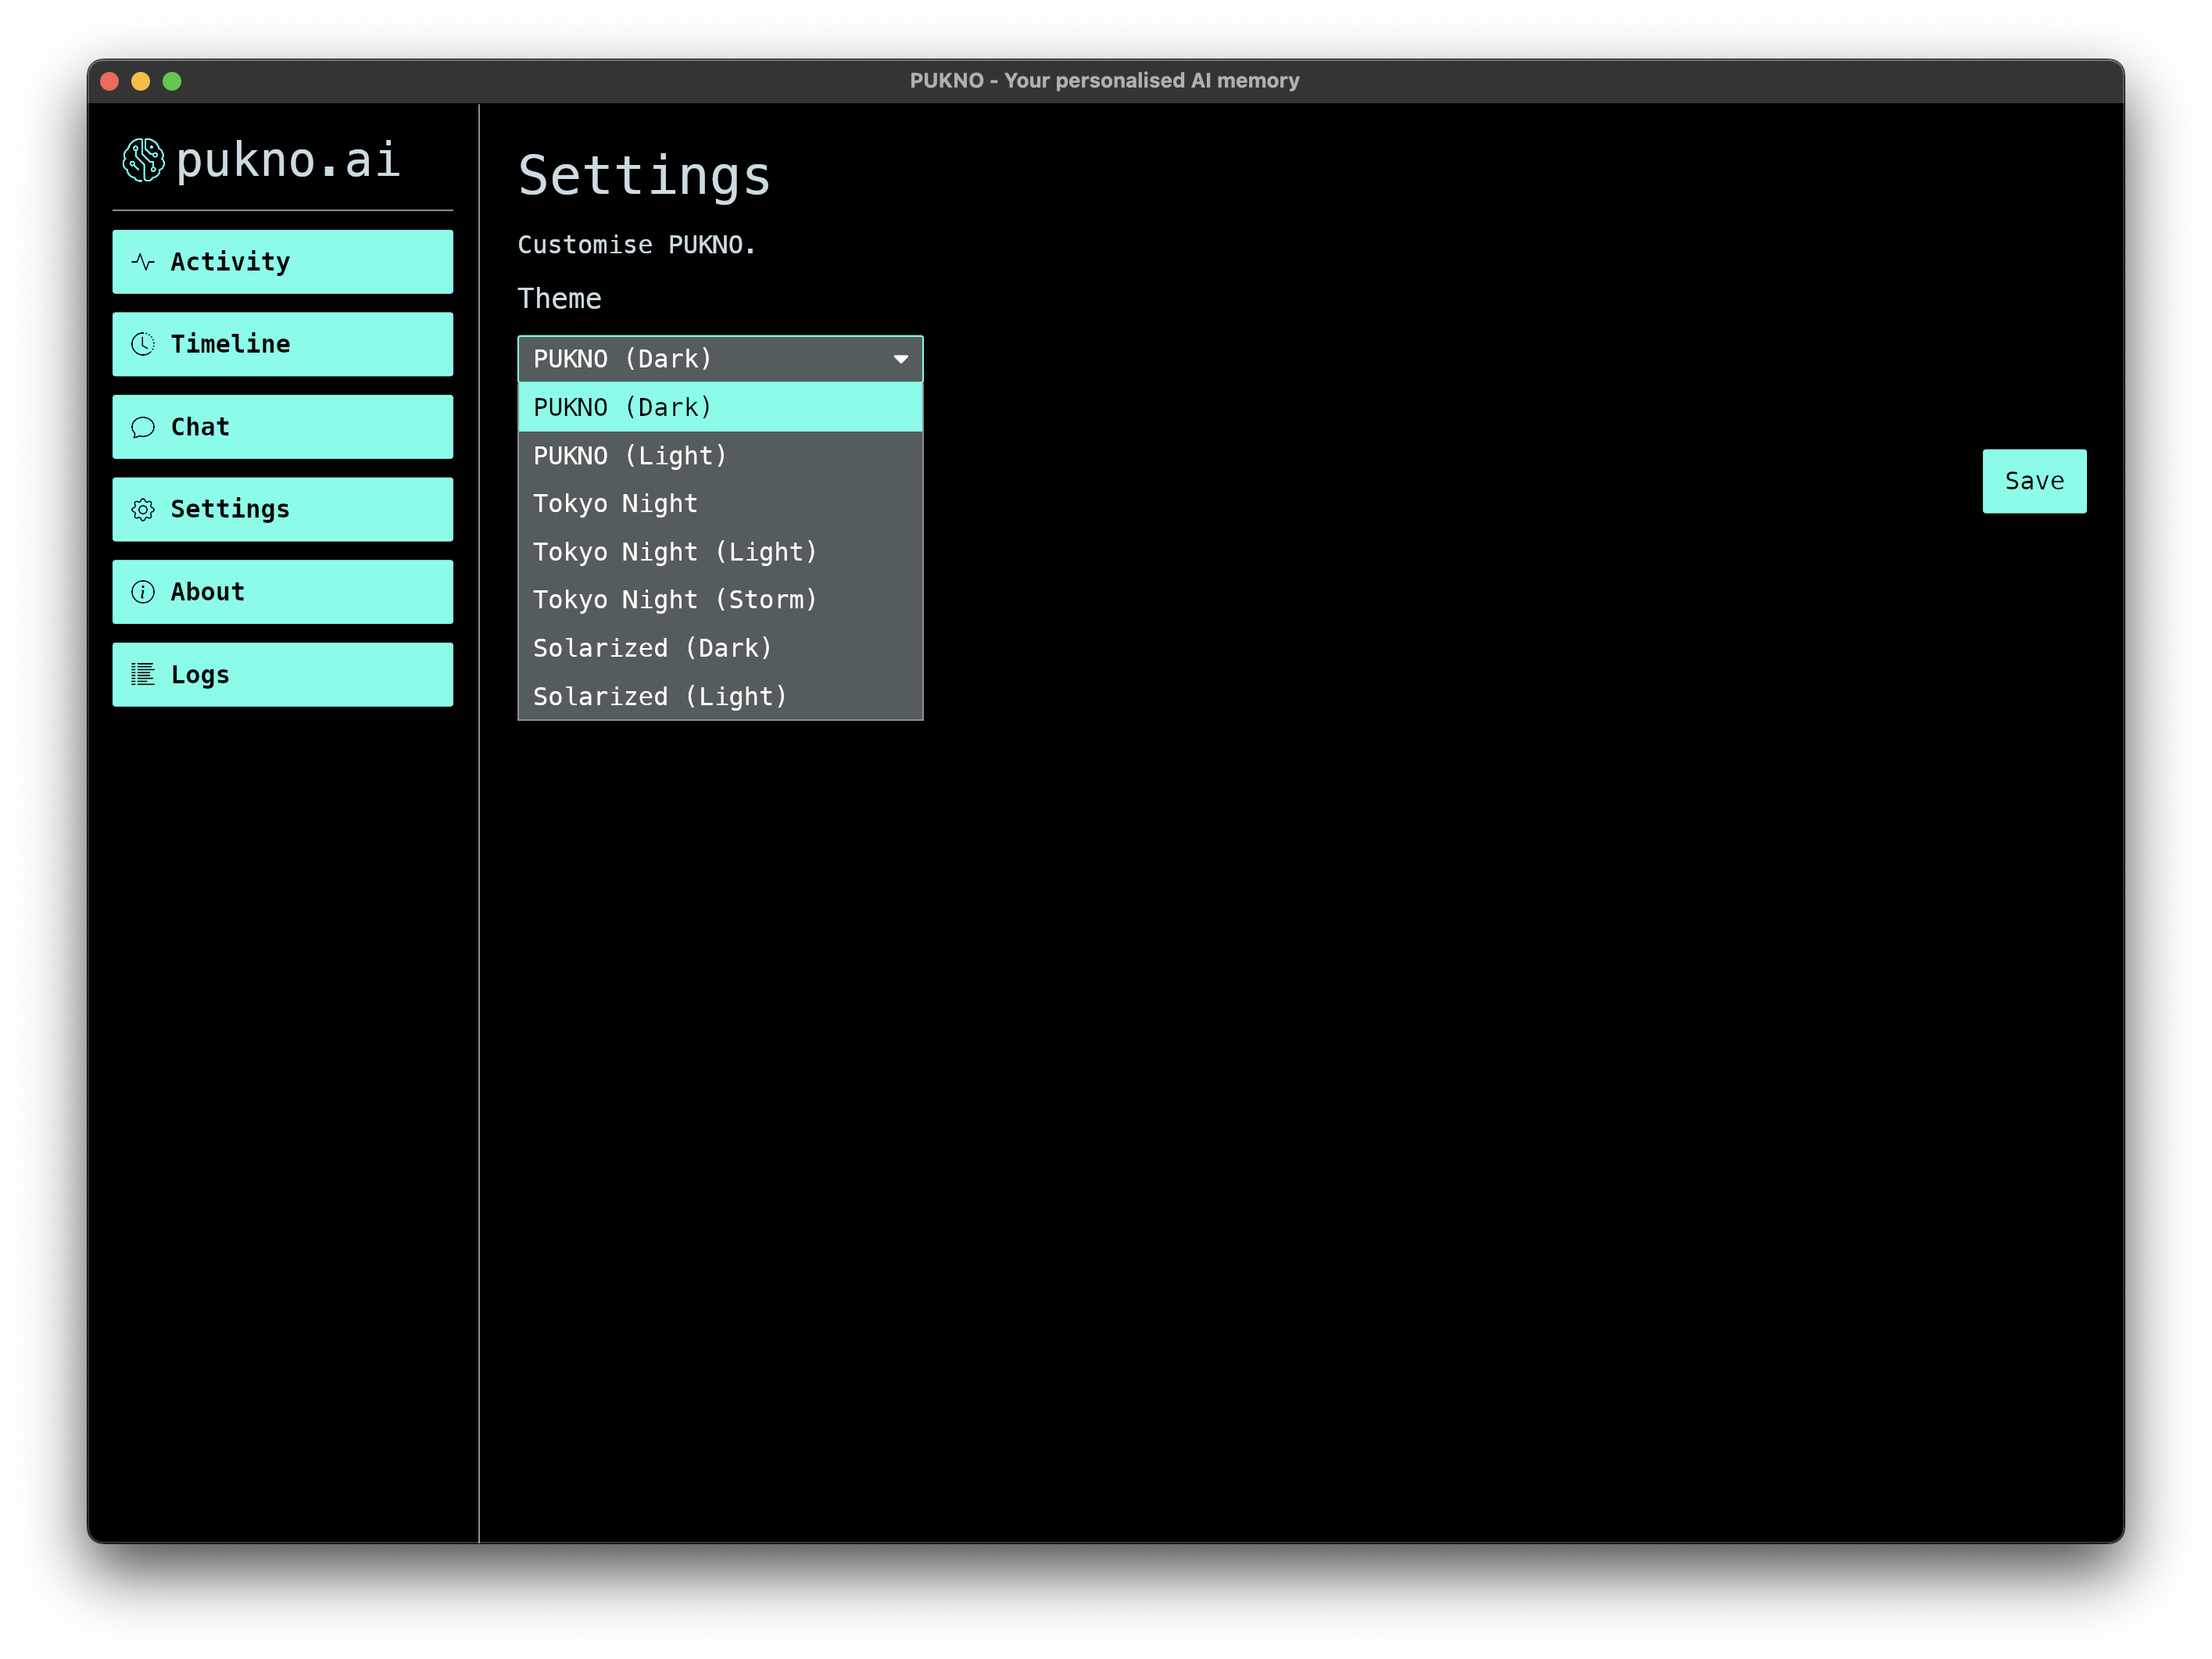Select PUKNO (Dark) in the theme list
2212x1659 pixels.
tap(720, 407)
